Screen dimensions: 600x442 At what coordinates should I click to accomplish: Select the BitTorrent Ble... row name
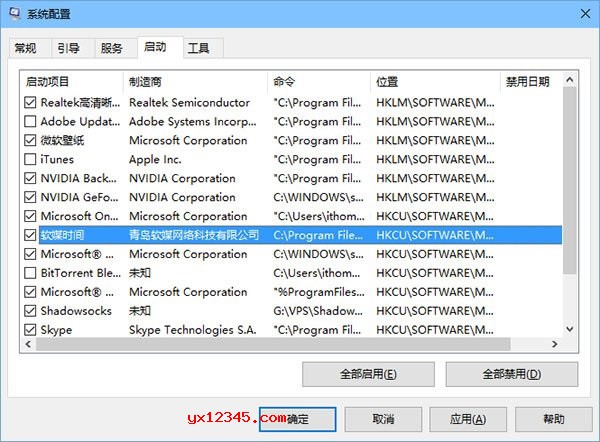tap(80, 273)
